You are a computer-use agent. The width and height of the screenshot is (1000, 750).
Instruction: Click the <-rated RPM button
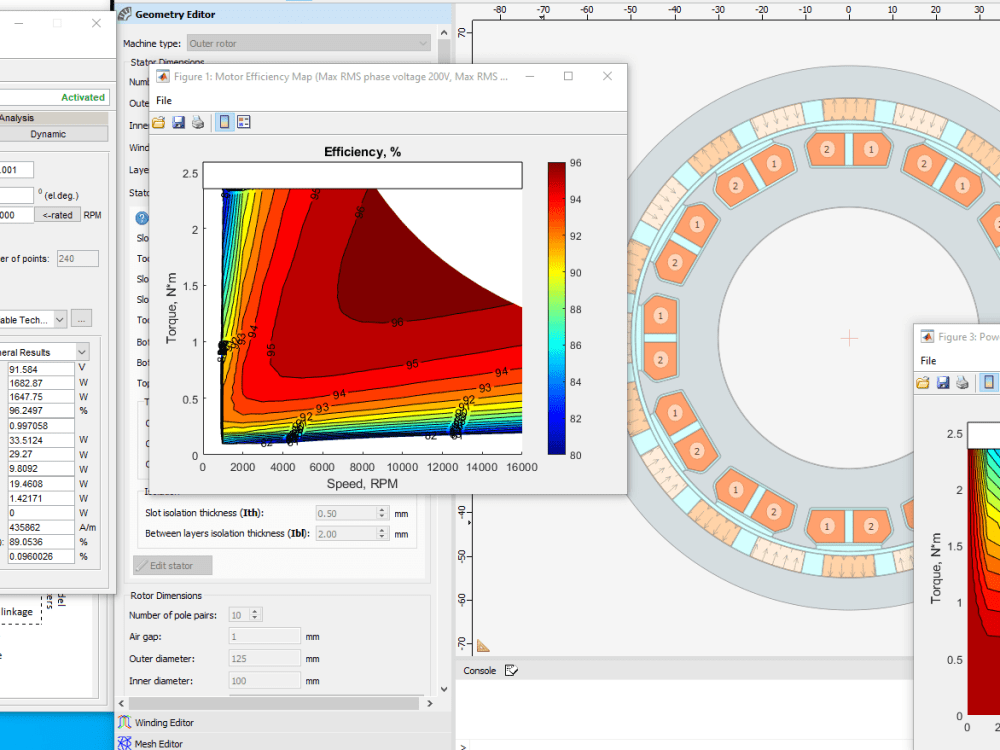[x=57, y=214]
